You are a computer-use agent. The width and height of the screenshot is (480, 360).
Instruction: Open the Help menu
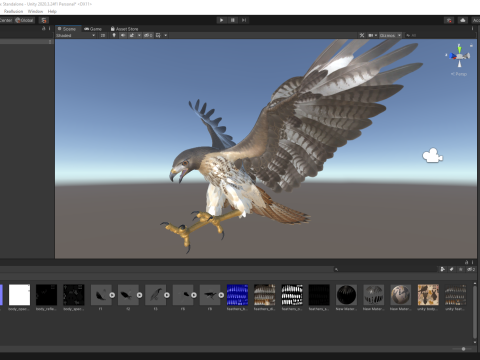click(x=52, y=11)
